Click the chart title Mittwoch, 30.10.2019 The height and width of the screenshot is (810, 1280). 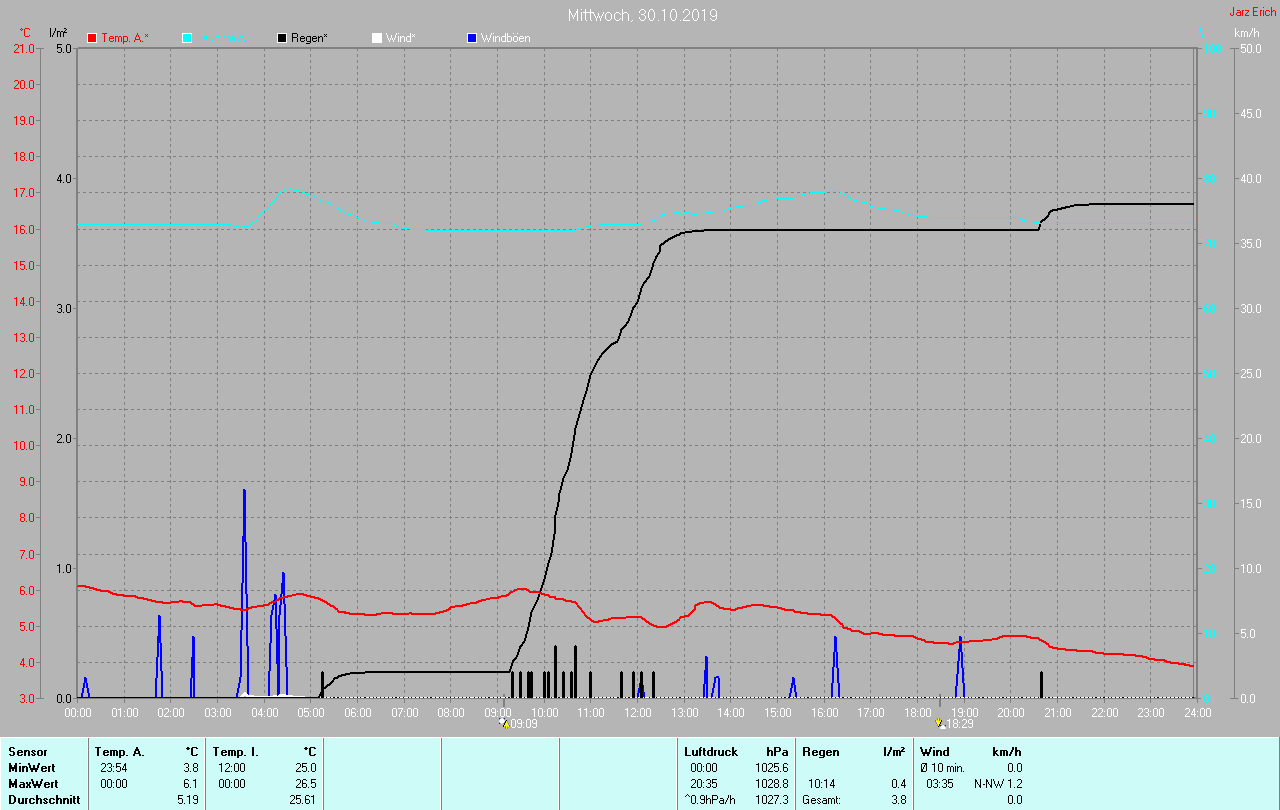point(642,15)
